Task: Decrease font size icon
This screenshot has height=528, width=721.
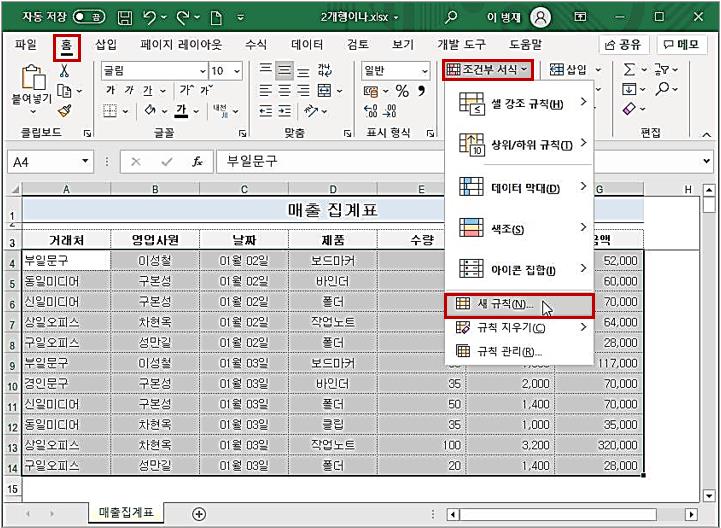Action: [206, 90]
